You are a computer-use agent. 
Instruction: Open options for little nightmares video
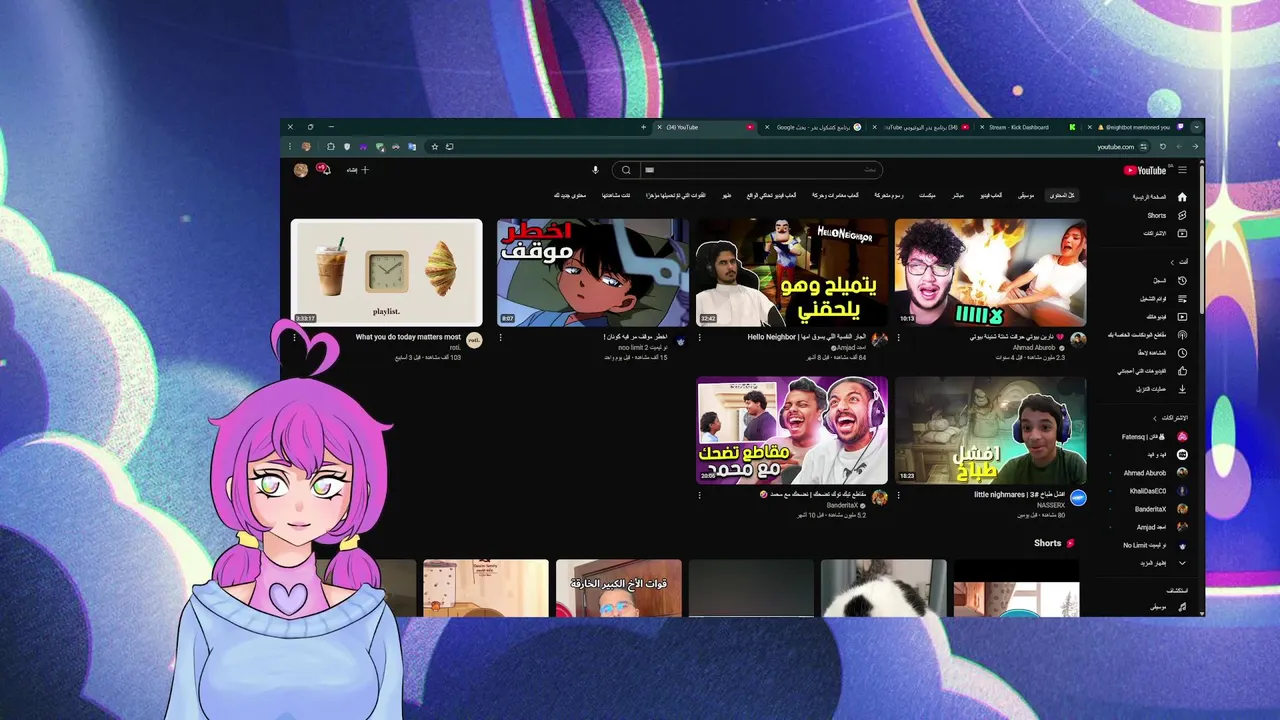pyautogui.click(x=898, y=495)
